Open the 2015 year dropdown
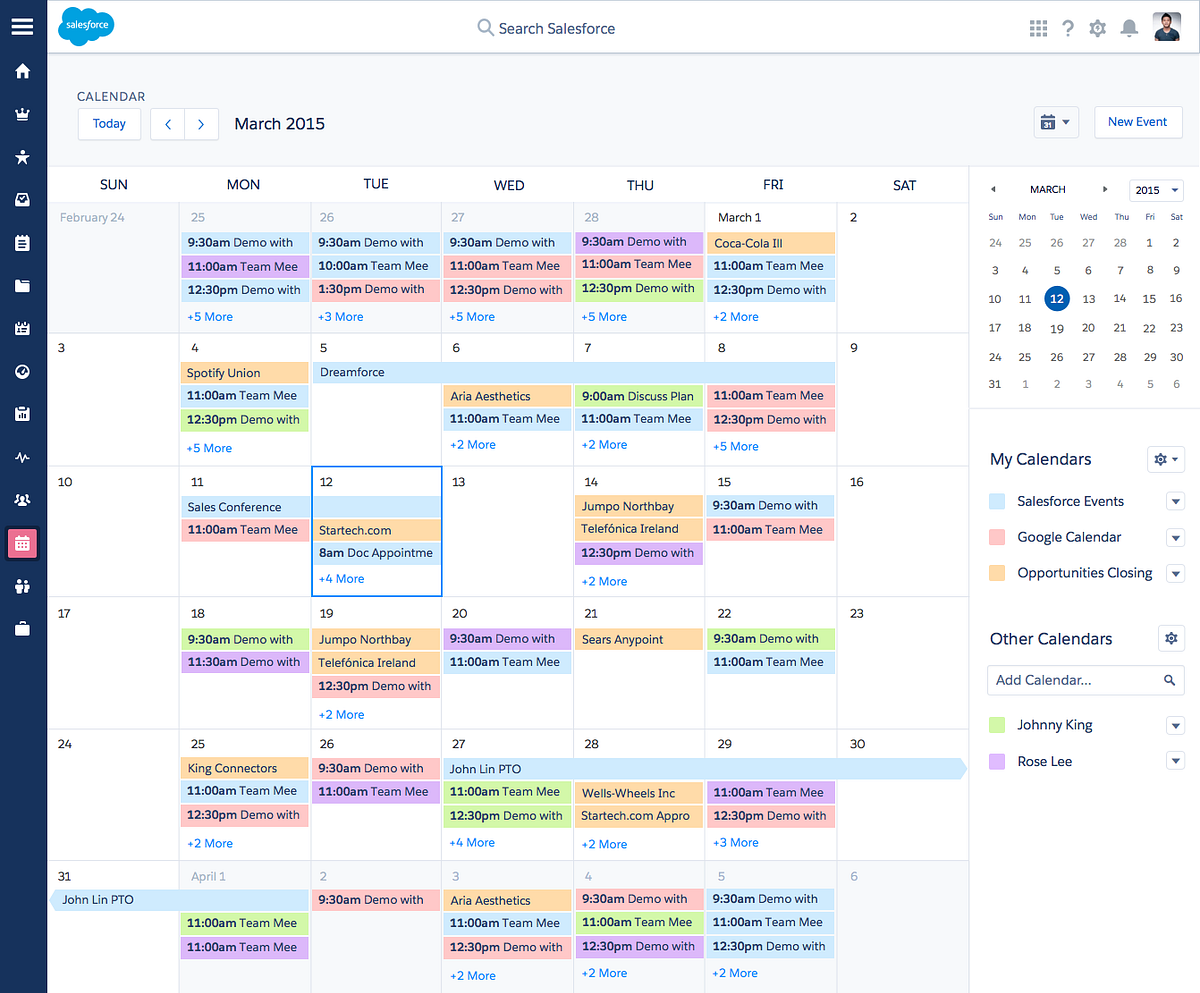This screenshot has height=993, width=1200. click(1156, 190)
